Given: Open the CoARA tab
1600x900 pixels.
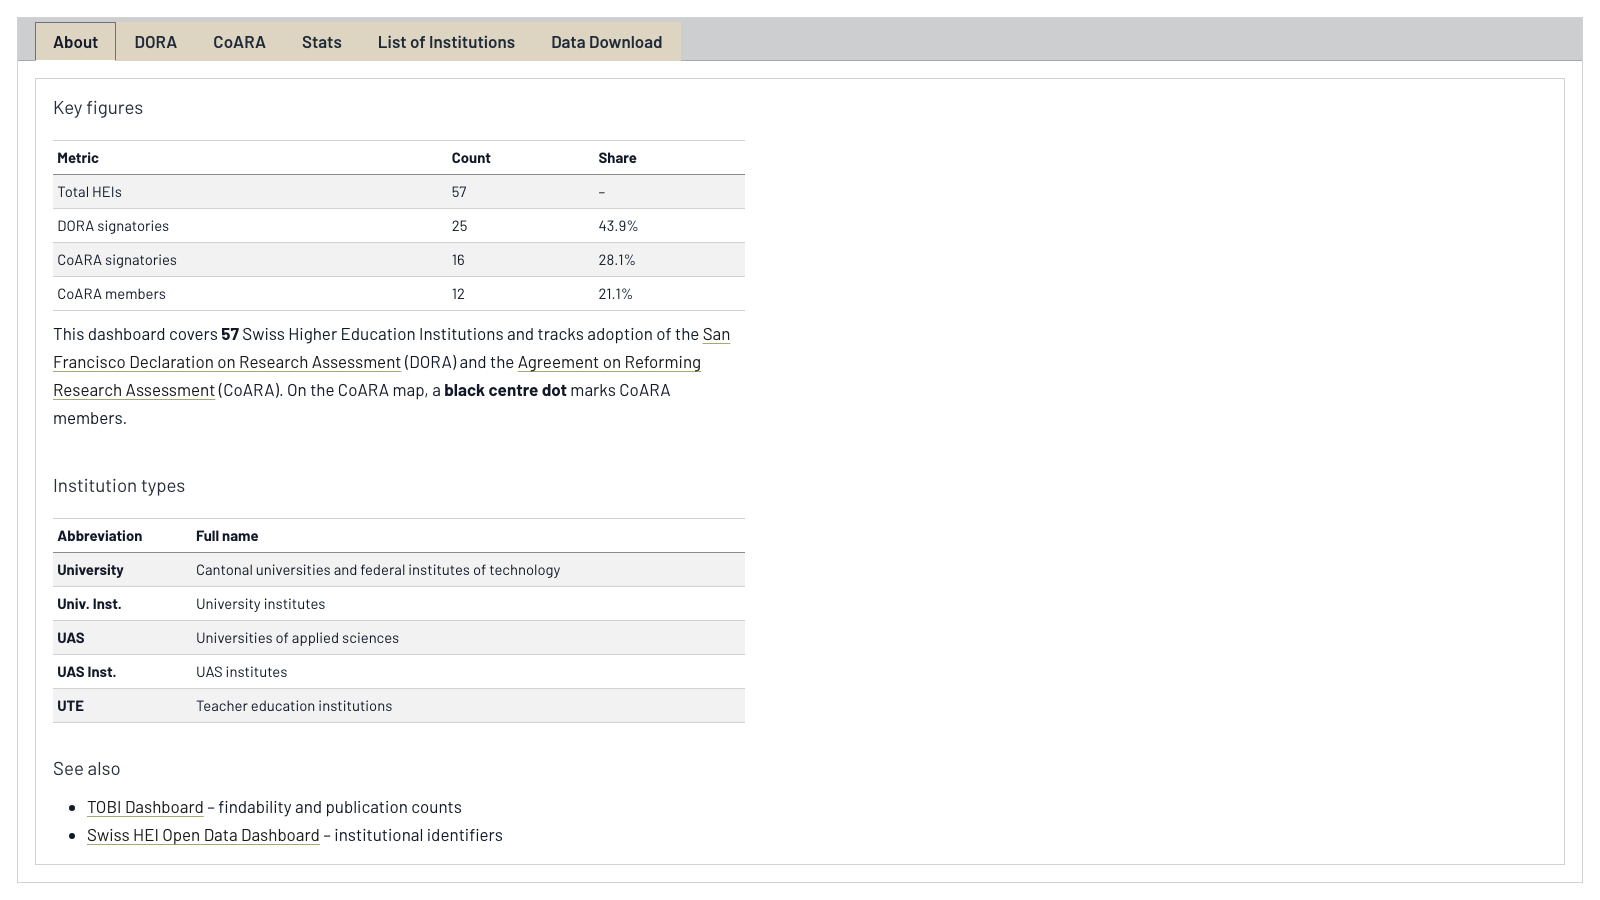Looking at the screenshot, I should 239,42.
